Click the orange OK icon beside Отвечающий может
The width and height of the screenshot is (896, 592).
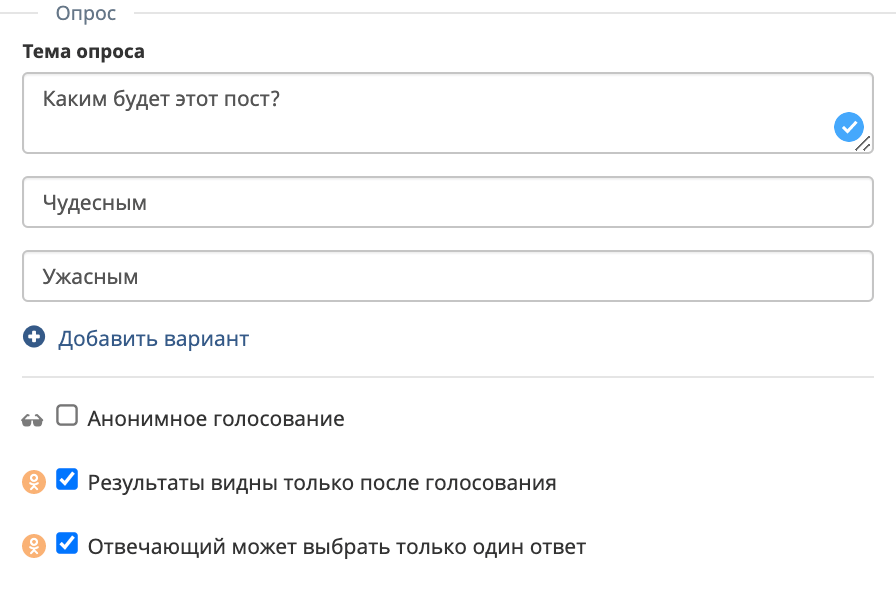[33, 545]
